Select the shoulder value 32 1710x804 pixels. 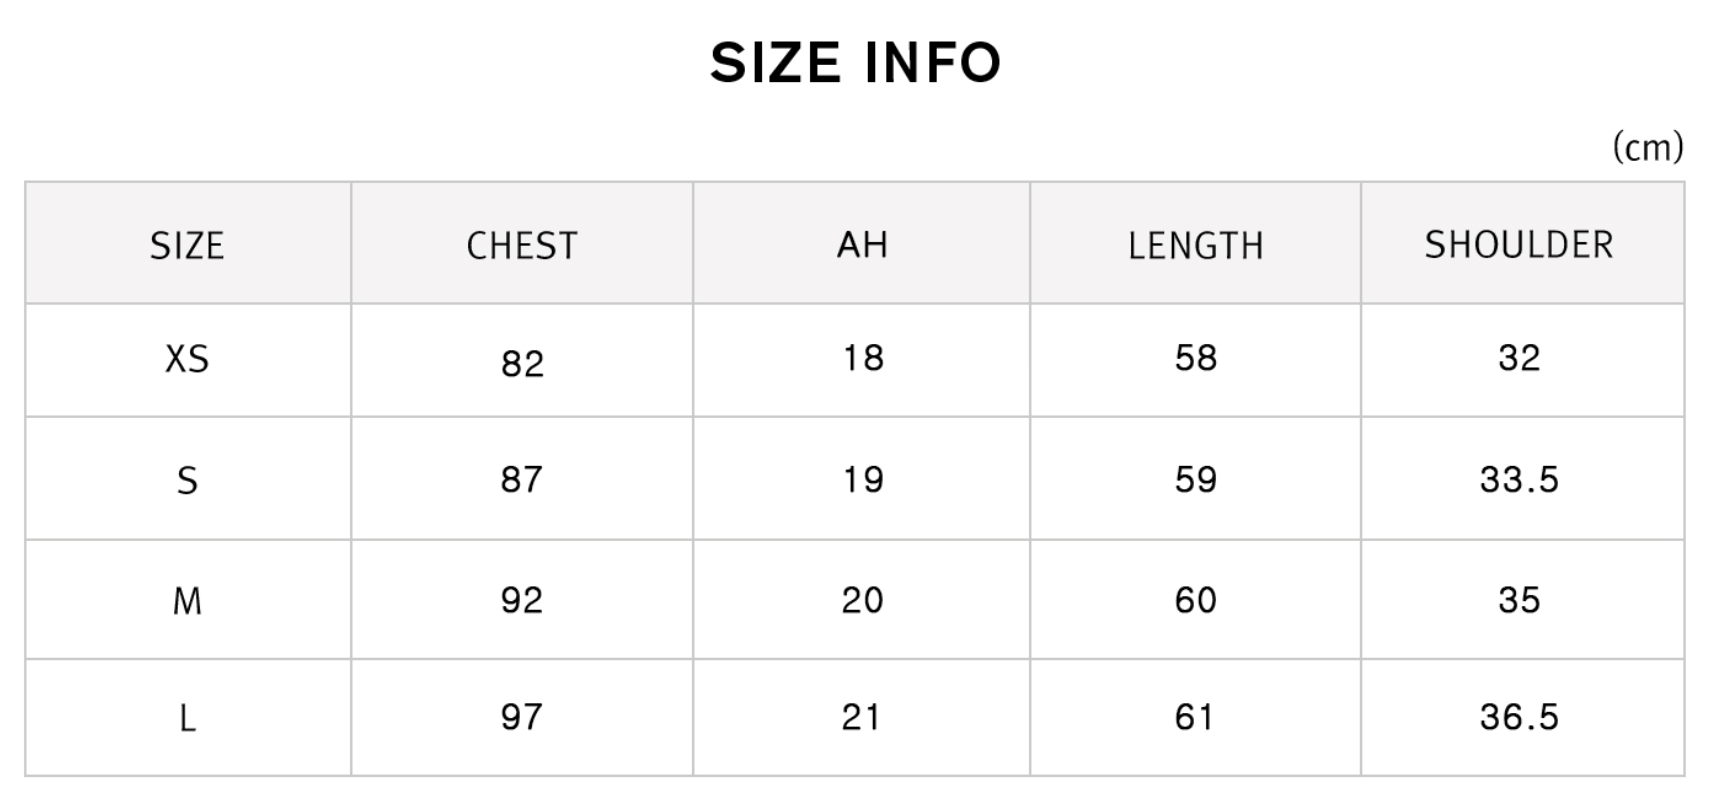(1519, 357)
